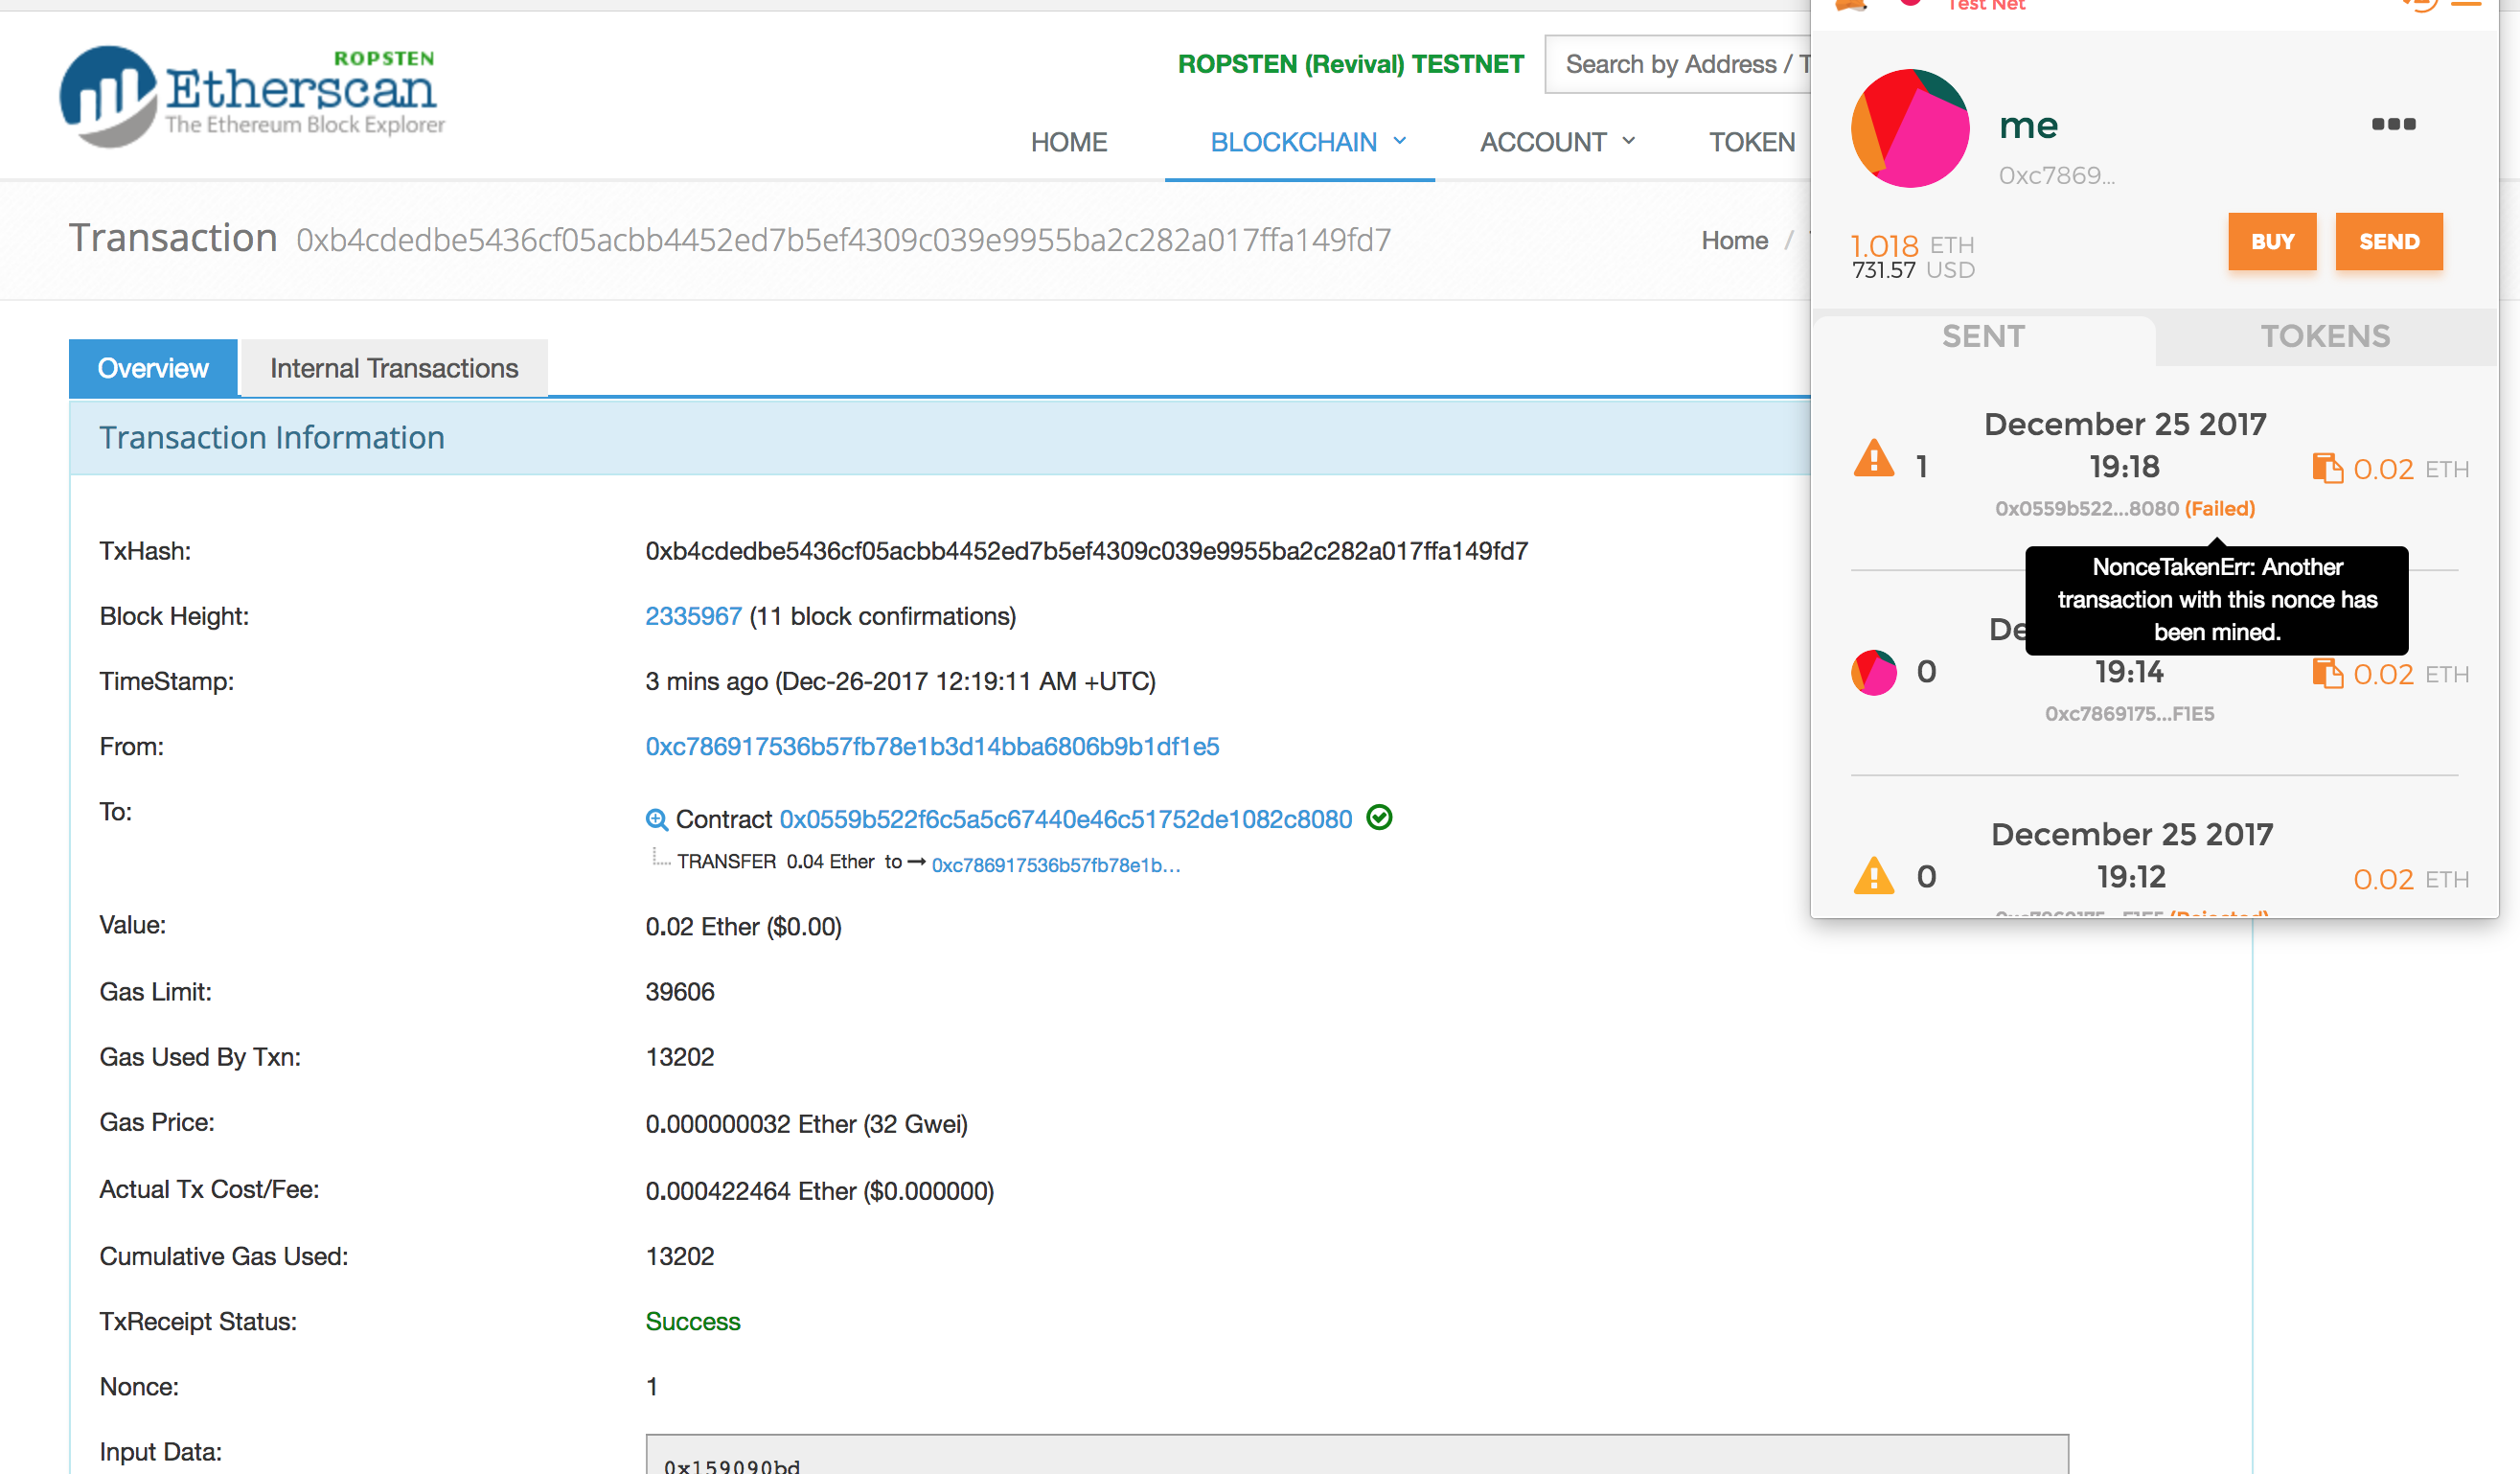The width and height of the screenshot is (2520, 1474).
Task: Open the TOKEN menu
Action: pyautogui.click(x=1751, y=142)
